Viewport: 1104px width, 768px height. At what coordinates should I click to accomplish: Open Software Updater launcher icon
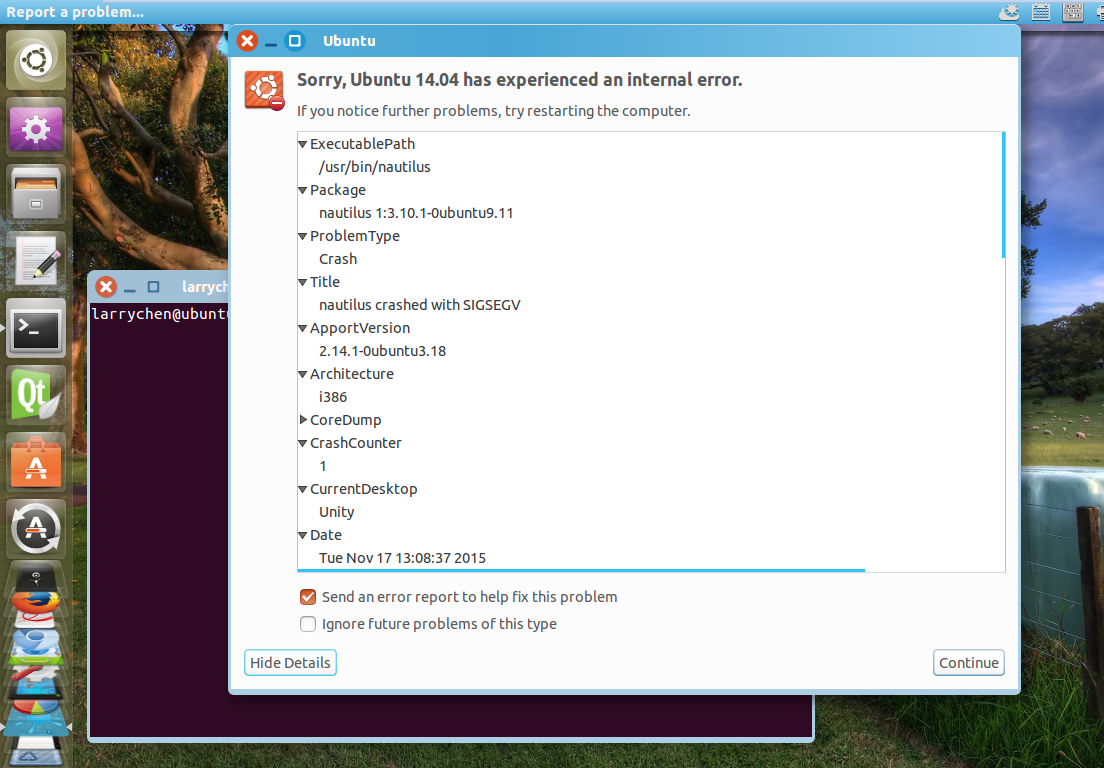36,529
